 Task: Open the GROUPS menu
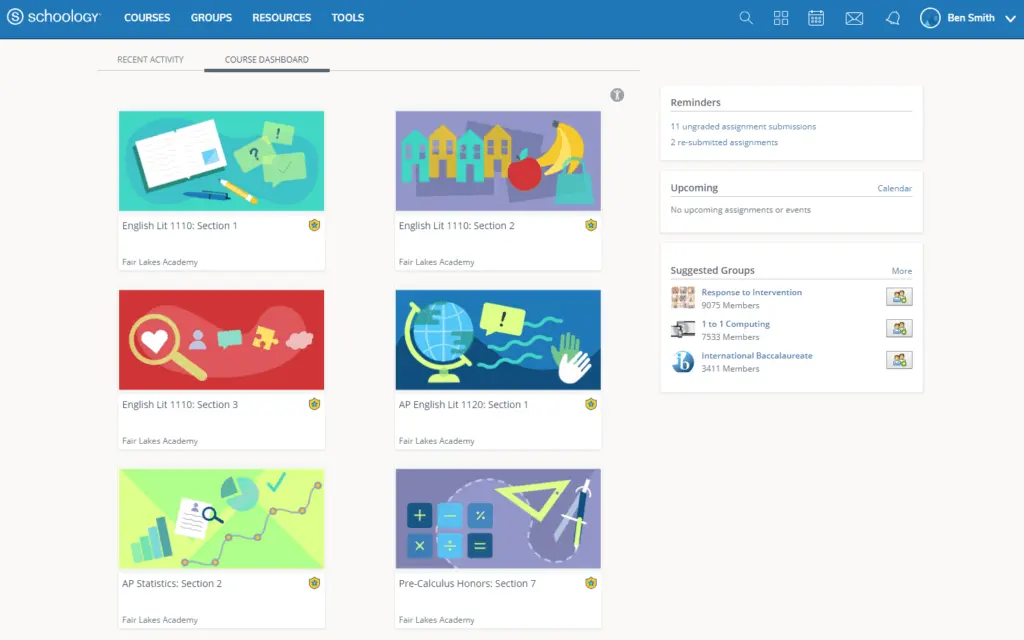point(211,18)
